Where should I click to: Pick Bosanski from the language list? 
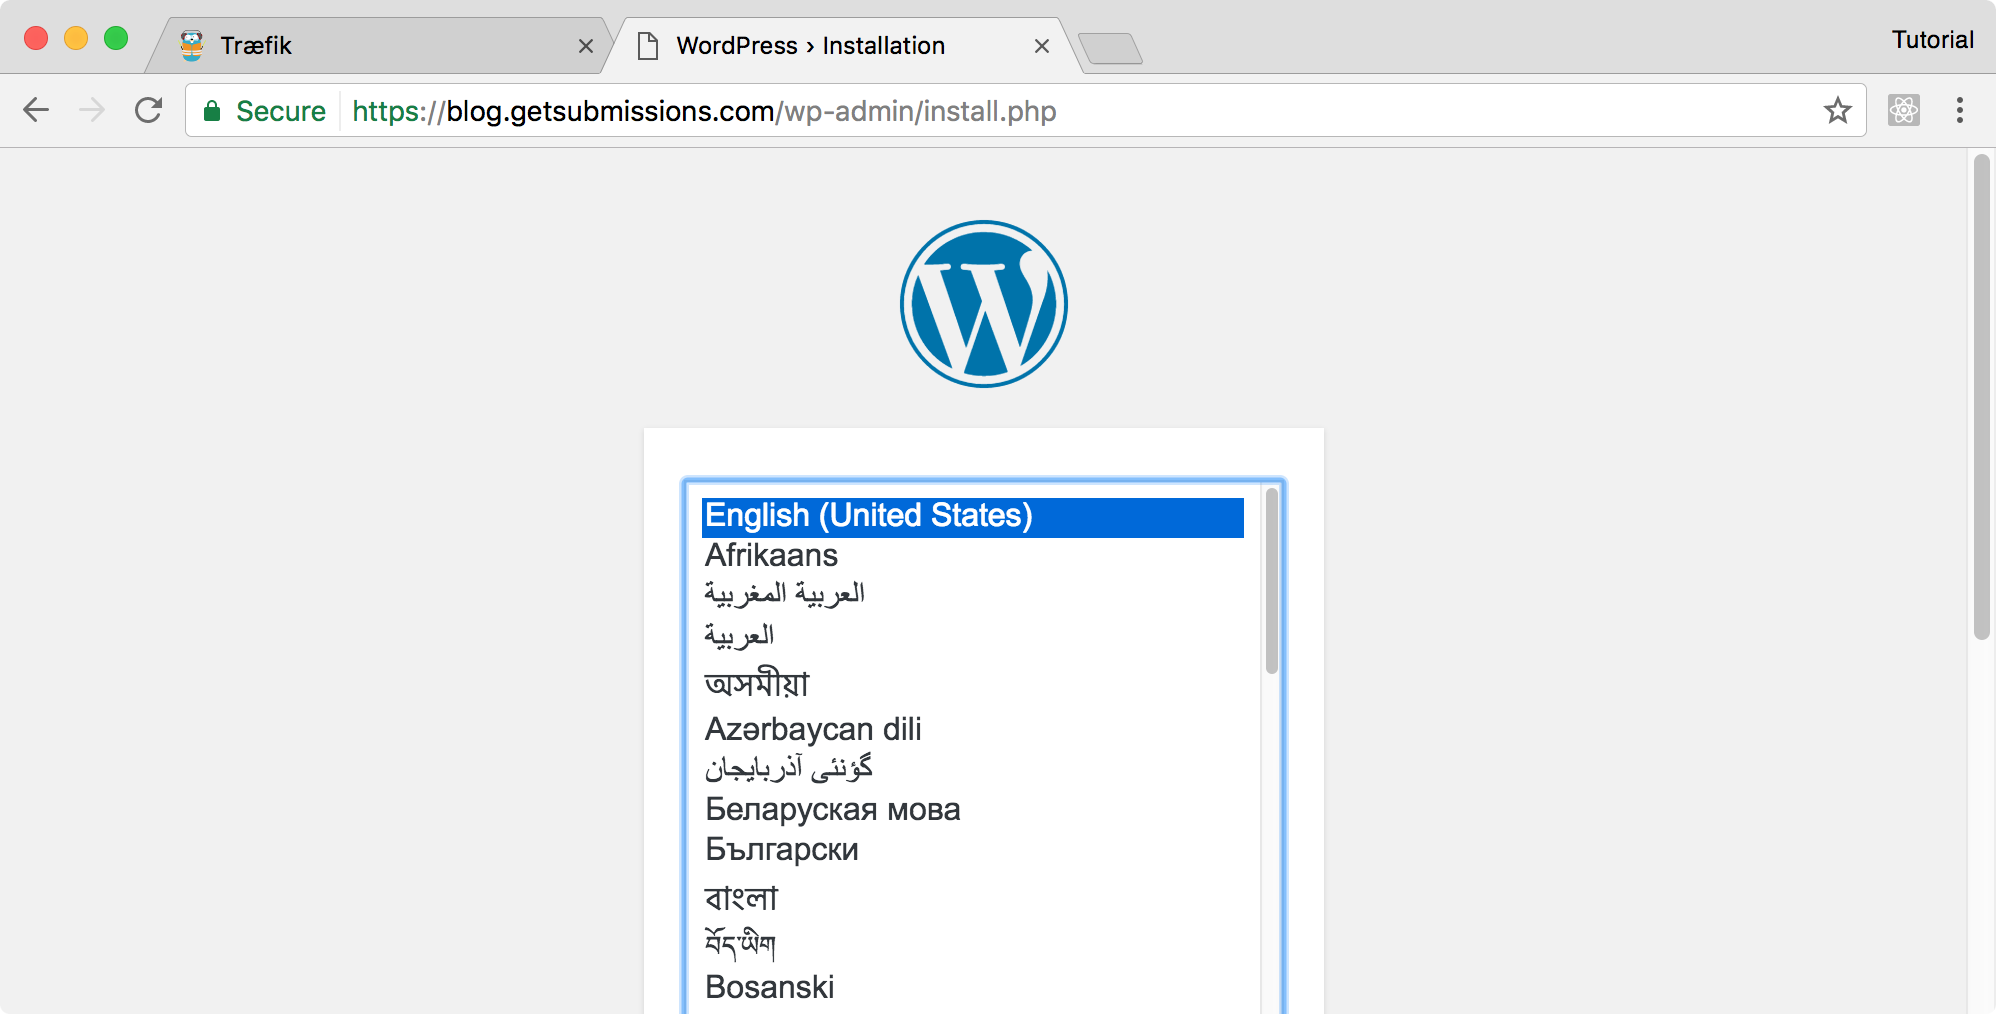973,987
